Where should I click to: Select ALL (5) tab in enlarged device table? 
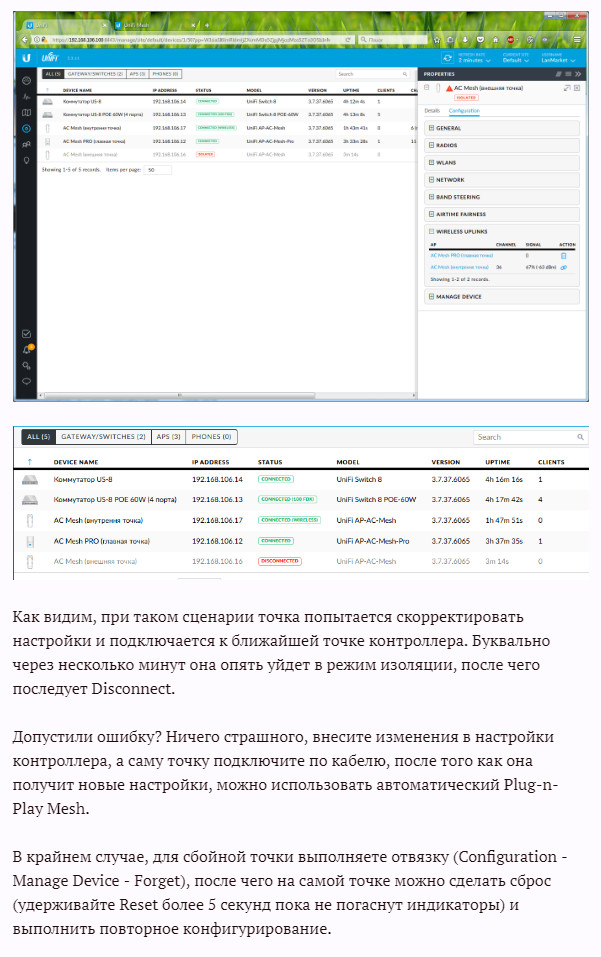[38, 437]
